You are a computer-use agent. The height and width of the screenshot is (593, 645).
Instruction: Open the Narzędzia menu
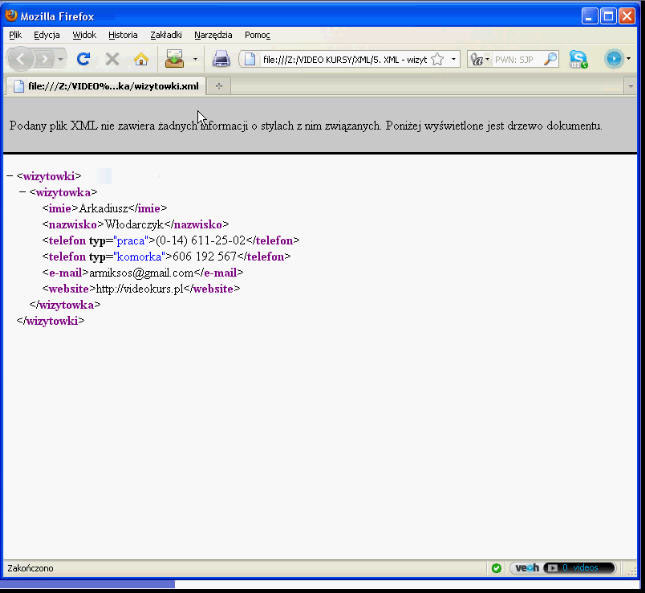pyautogui.click(x=213, y=35)
